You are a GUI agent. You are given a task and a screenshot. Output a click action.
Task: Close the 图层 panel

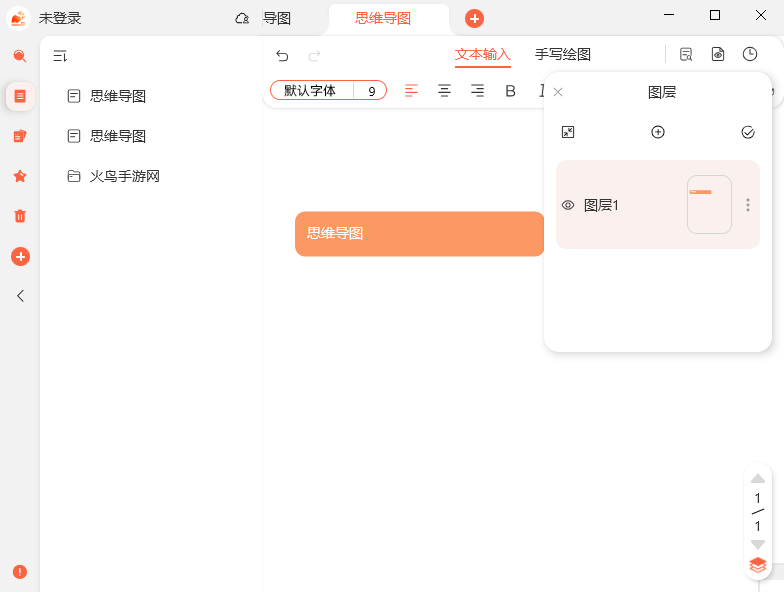(x=558, y=92)
